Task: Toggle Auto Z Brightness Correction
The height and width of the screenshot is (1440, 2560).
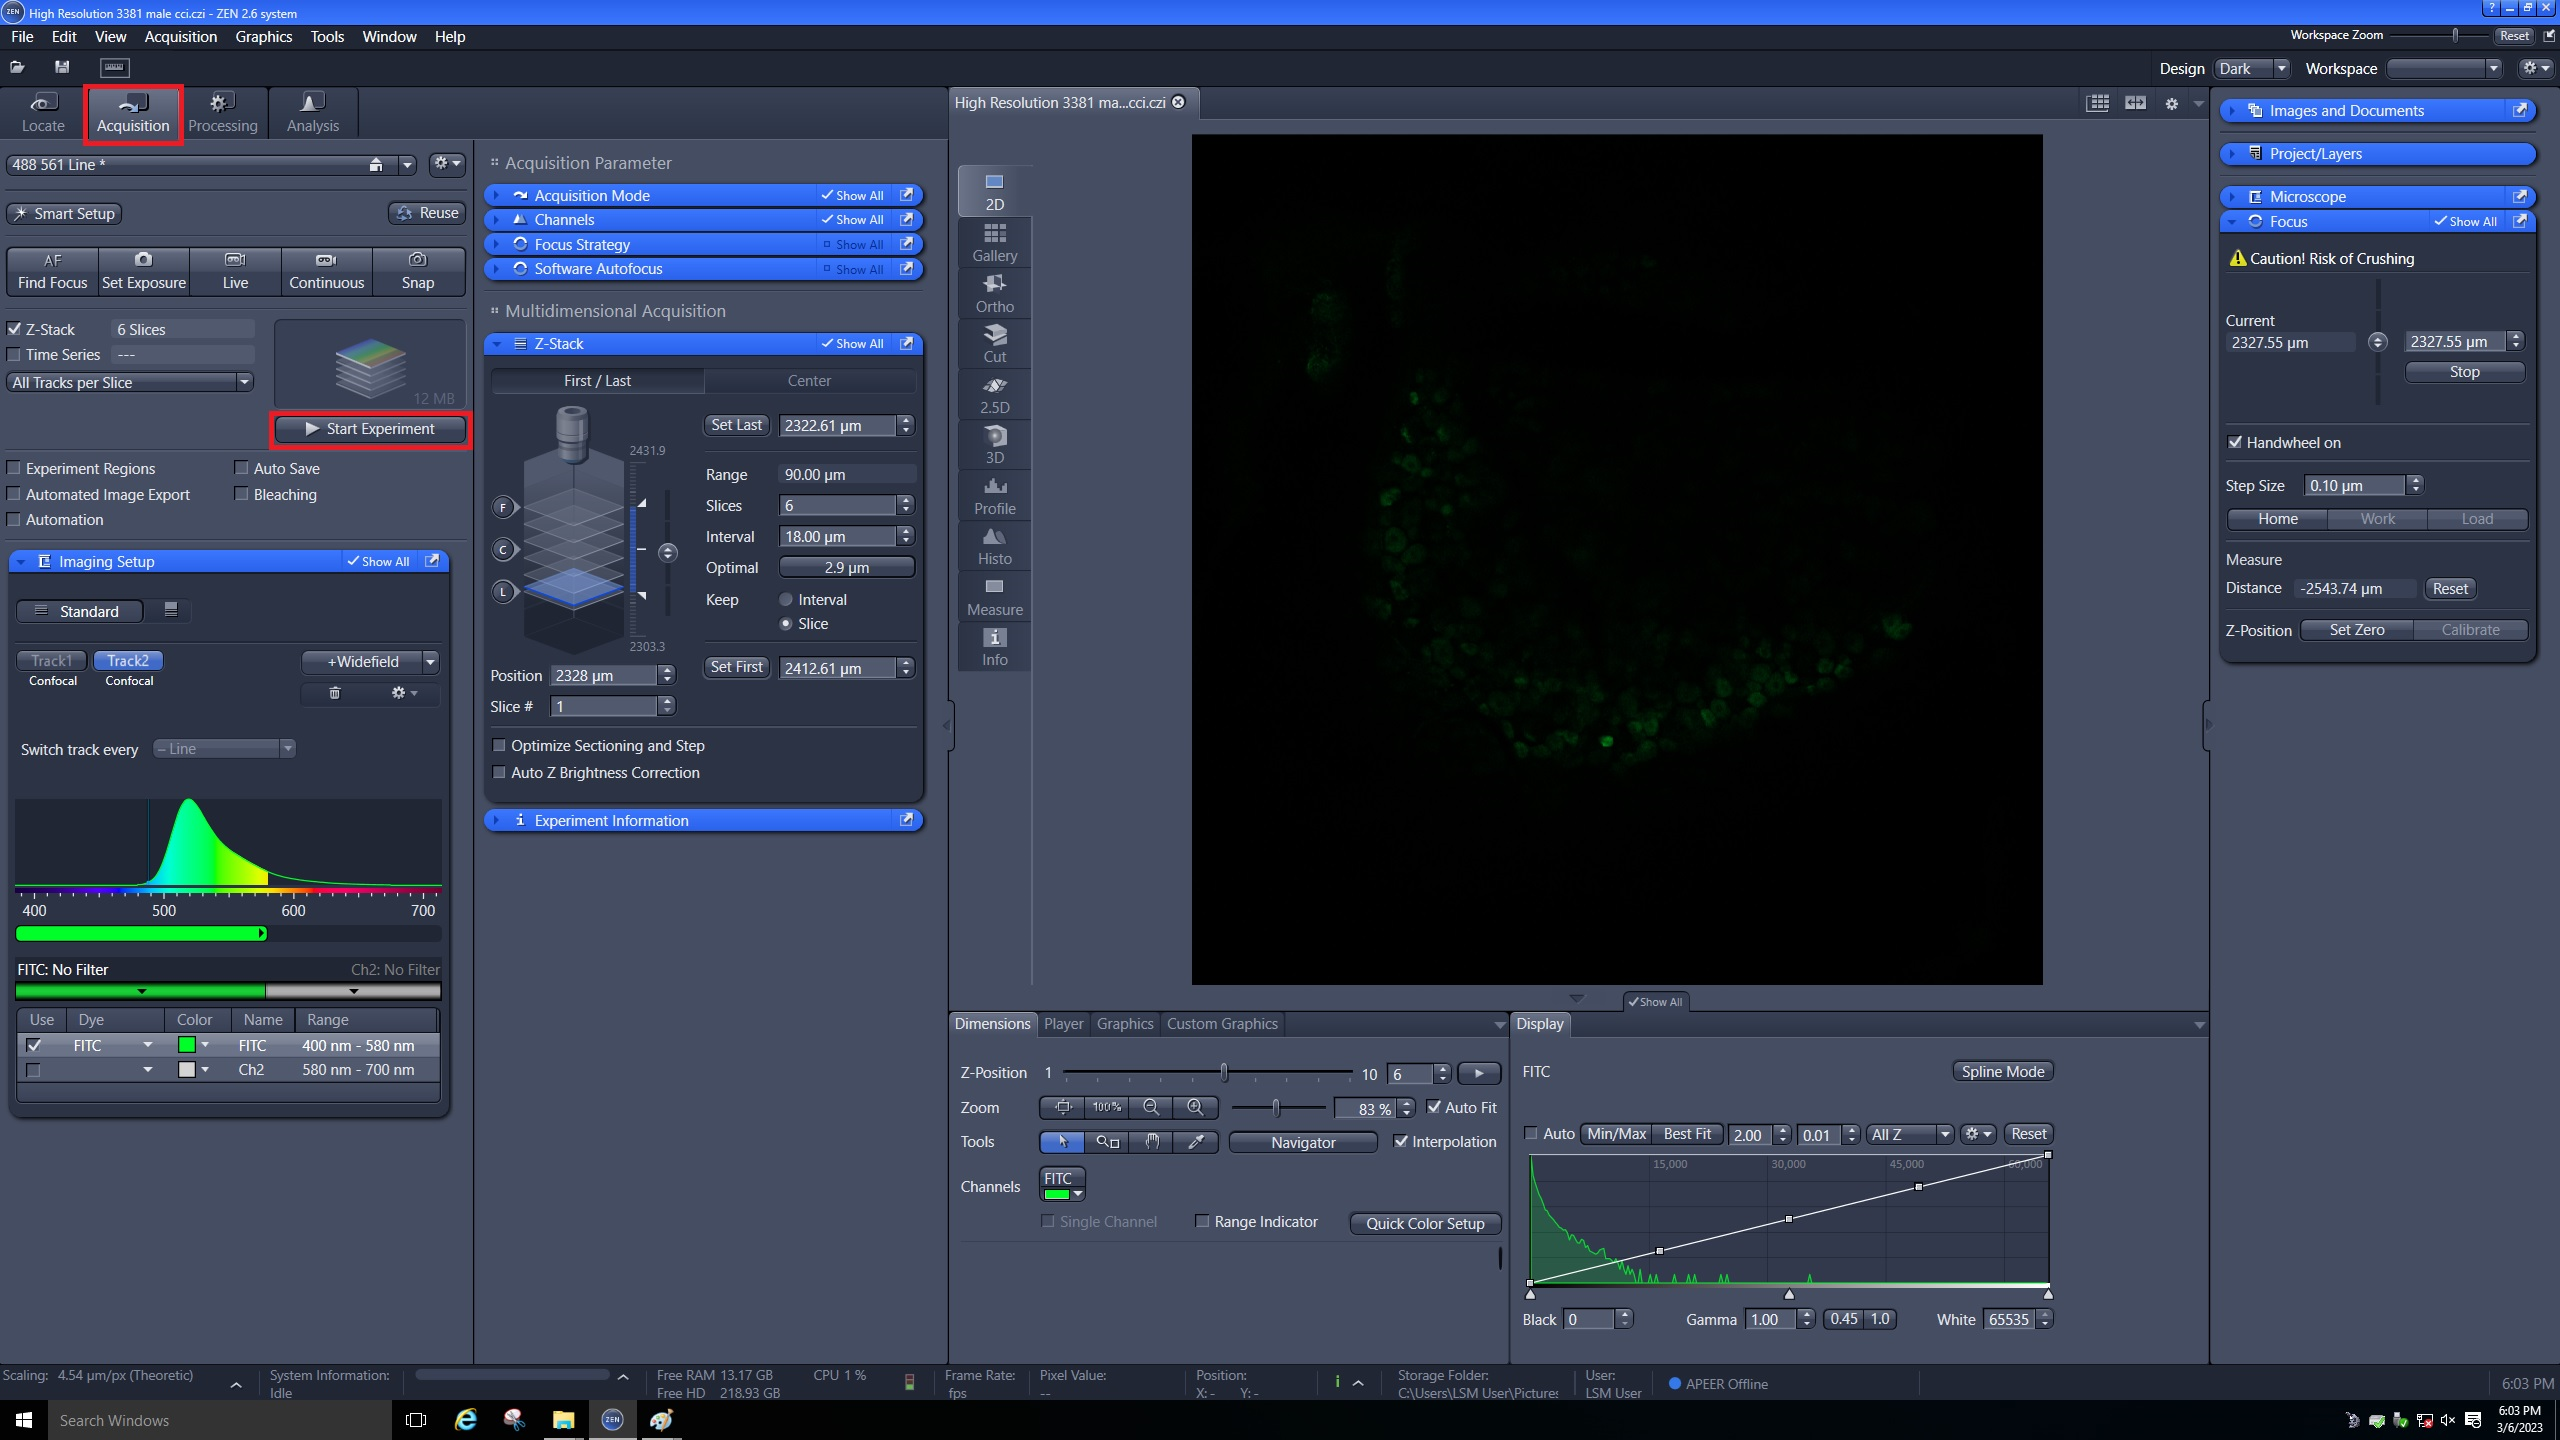Action: [499, 773]
